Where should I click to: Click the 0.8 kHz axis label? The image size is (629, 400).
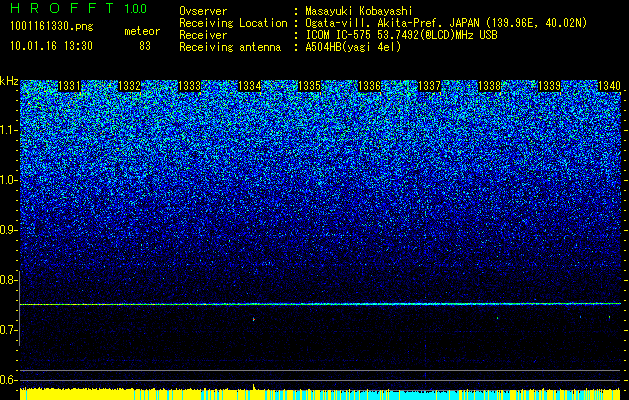point(7,280)
